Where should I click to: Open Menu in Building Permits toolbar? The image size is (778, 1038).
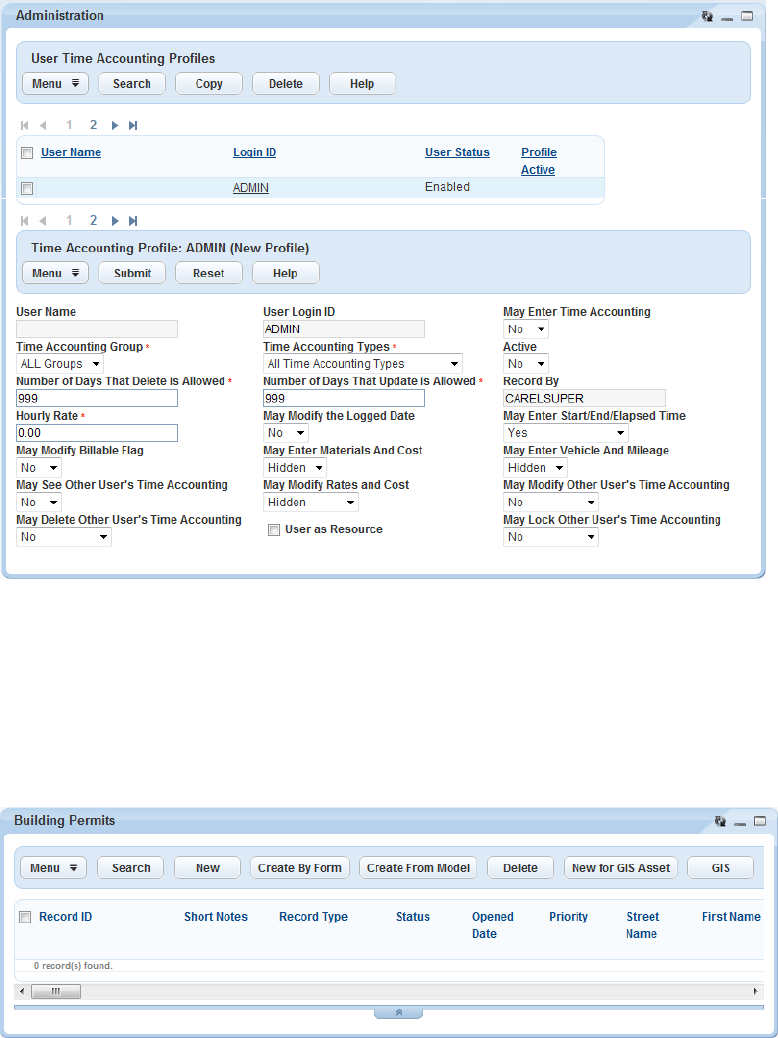[54, 867]
